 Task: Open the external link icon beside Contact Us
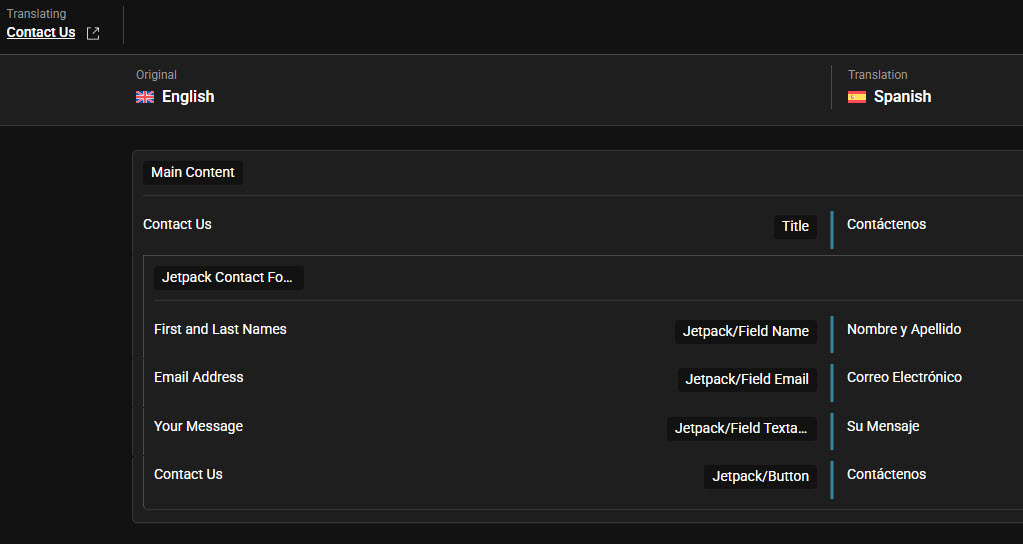[93, 33]
